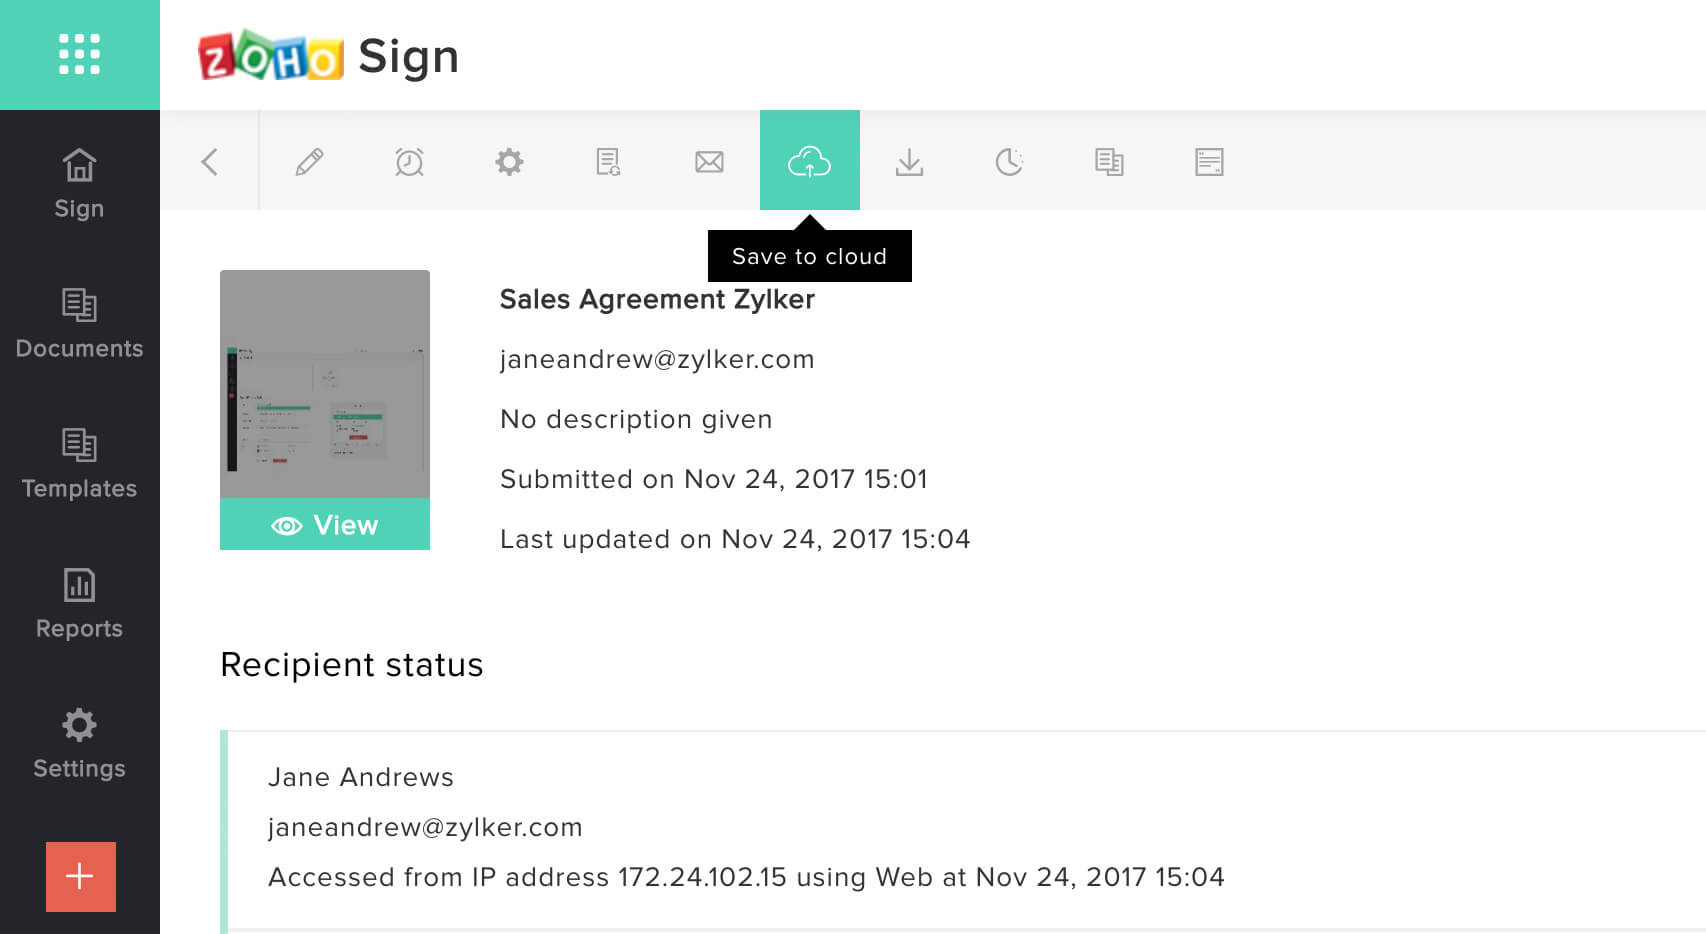Click the edit pencil icon
The width and height of the screenshot is (1706, 934).
pos(310,160)
